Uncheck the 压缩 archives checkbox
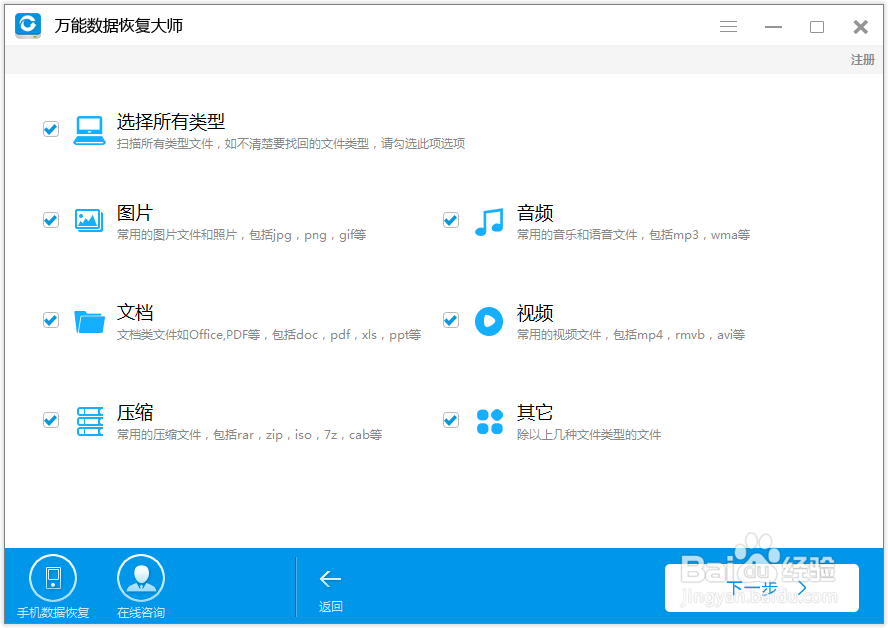Image resolution: width=888 pixels, height=628 pixels. (x=50, y=420)
